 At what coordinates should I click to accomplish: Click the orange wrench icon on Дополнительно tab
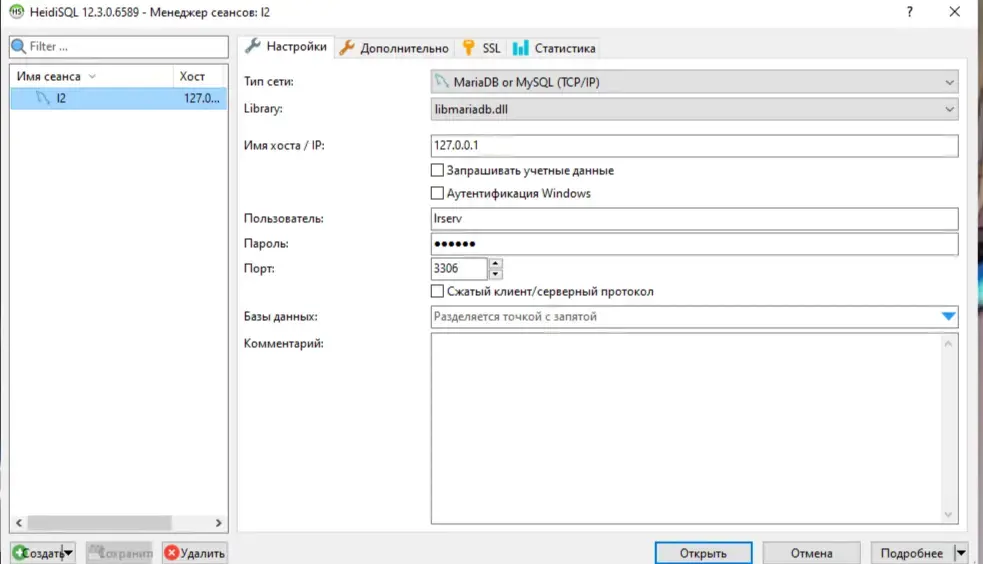tap(347, 48)
